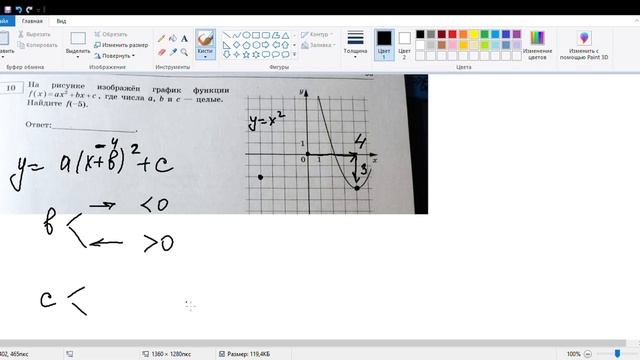The image size is (640, 360).
Task: Activate Color 2 (Цвет 2) selector
Action: coord(404,45)
